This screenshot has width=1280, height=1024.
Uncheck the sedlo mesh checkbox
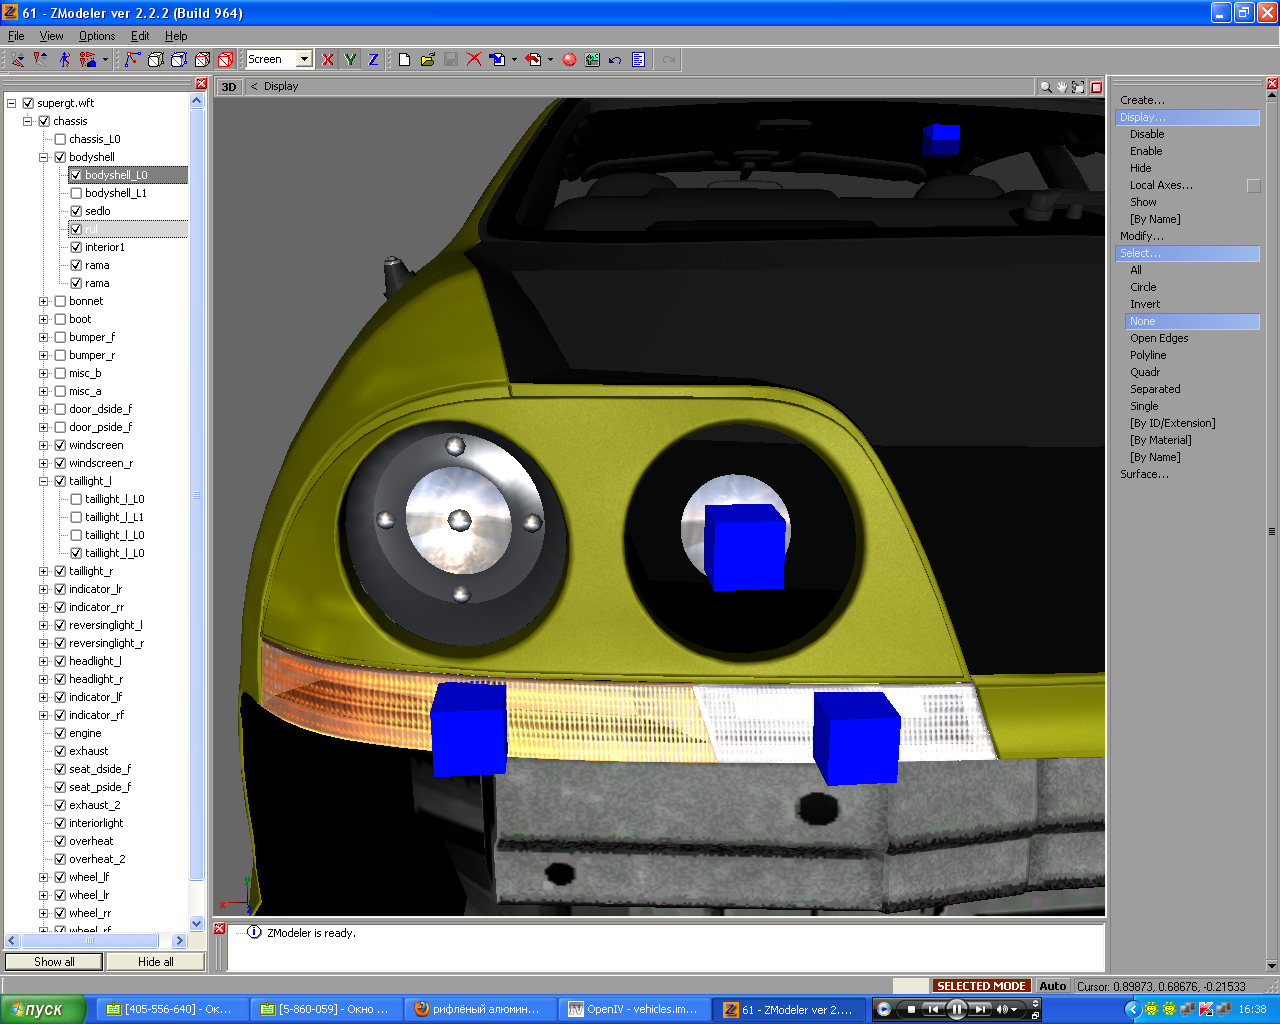[76, 211]
